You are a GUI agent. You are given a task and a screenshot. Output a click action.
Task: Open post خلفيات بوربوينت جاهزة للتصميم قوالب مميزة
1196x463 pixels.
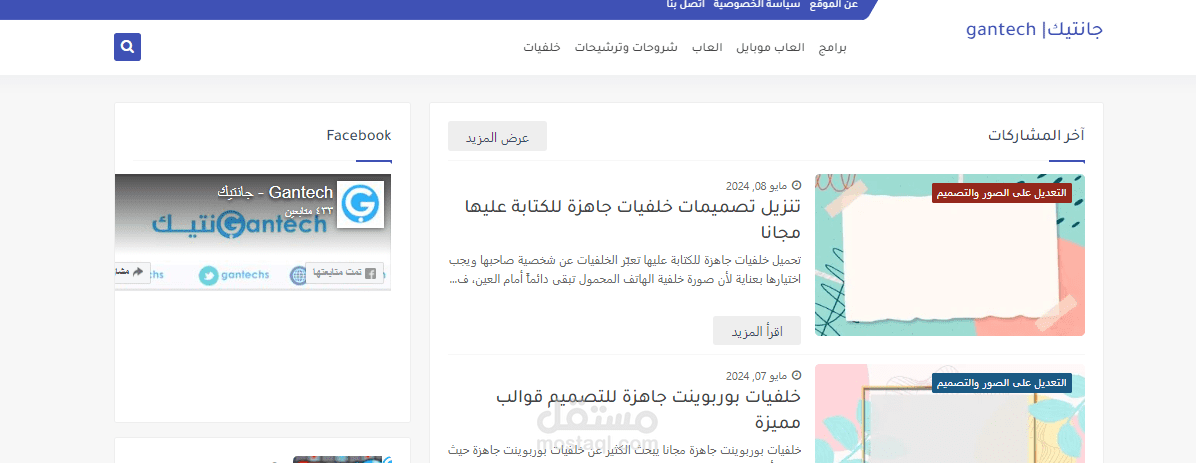tap(648, 409)
